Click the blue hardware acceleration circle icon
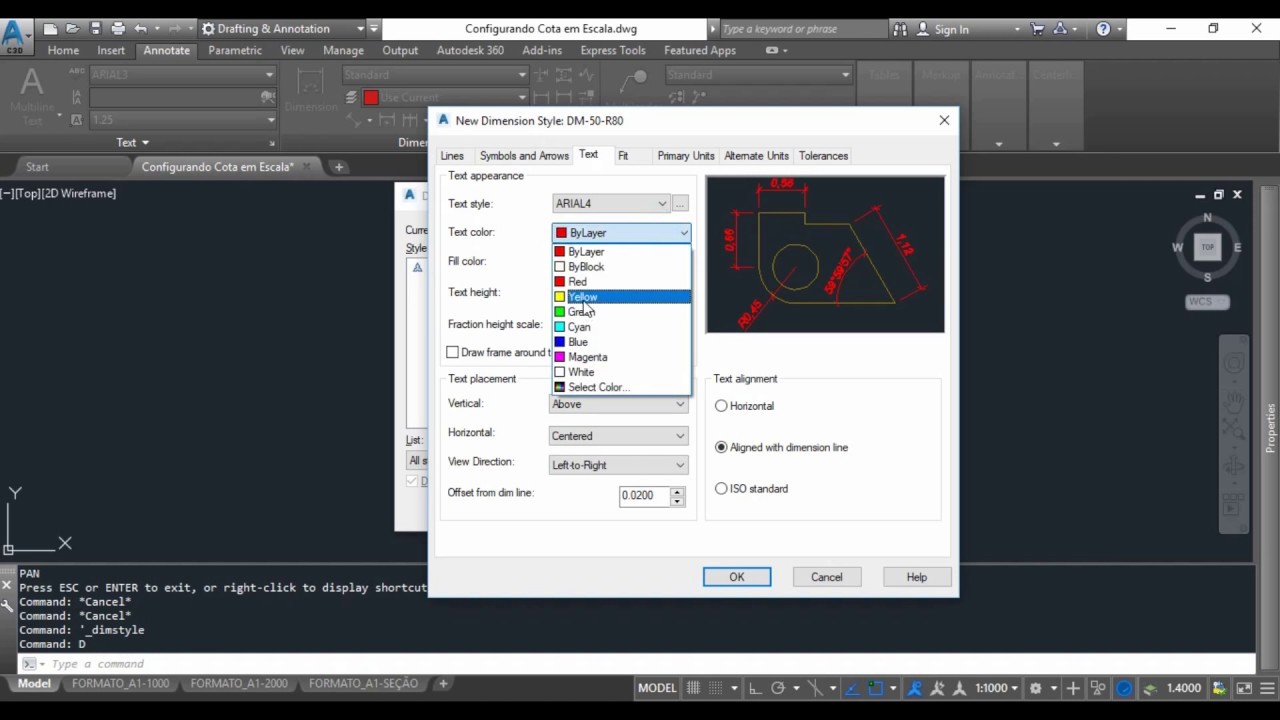 [1124, 688]
